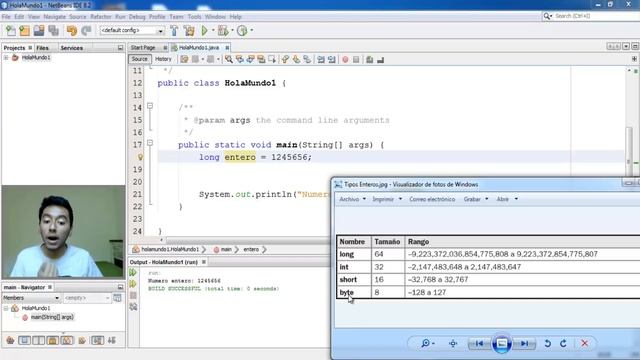The width and height of the screenshot is (640, 360).
Task: Open the Profile Project dropdown arrow
Action: (251, 31)
